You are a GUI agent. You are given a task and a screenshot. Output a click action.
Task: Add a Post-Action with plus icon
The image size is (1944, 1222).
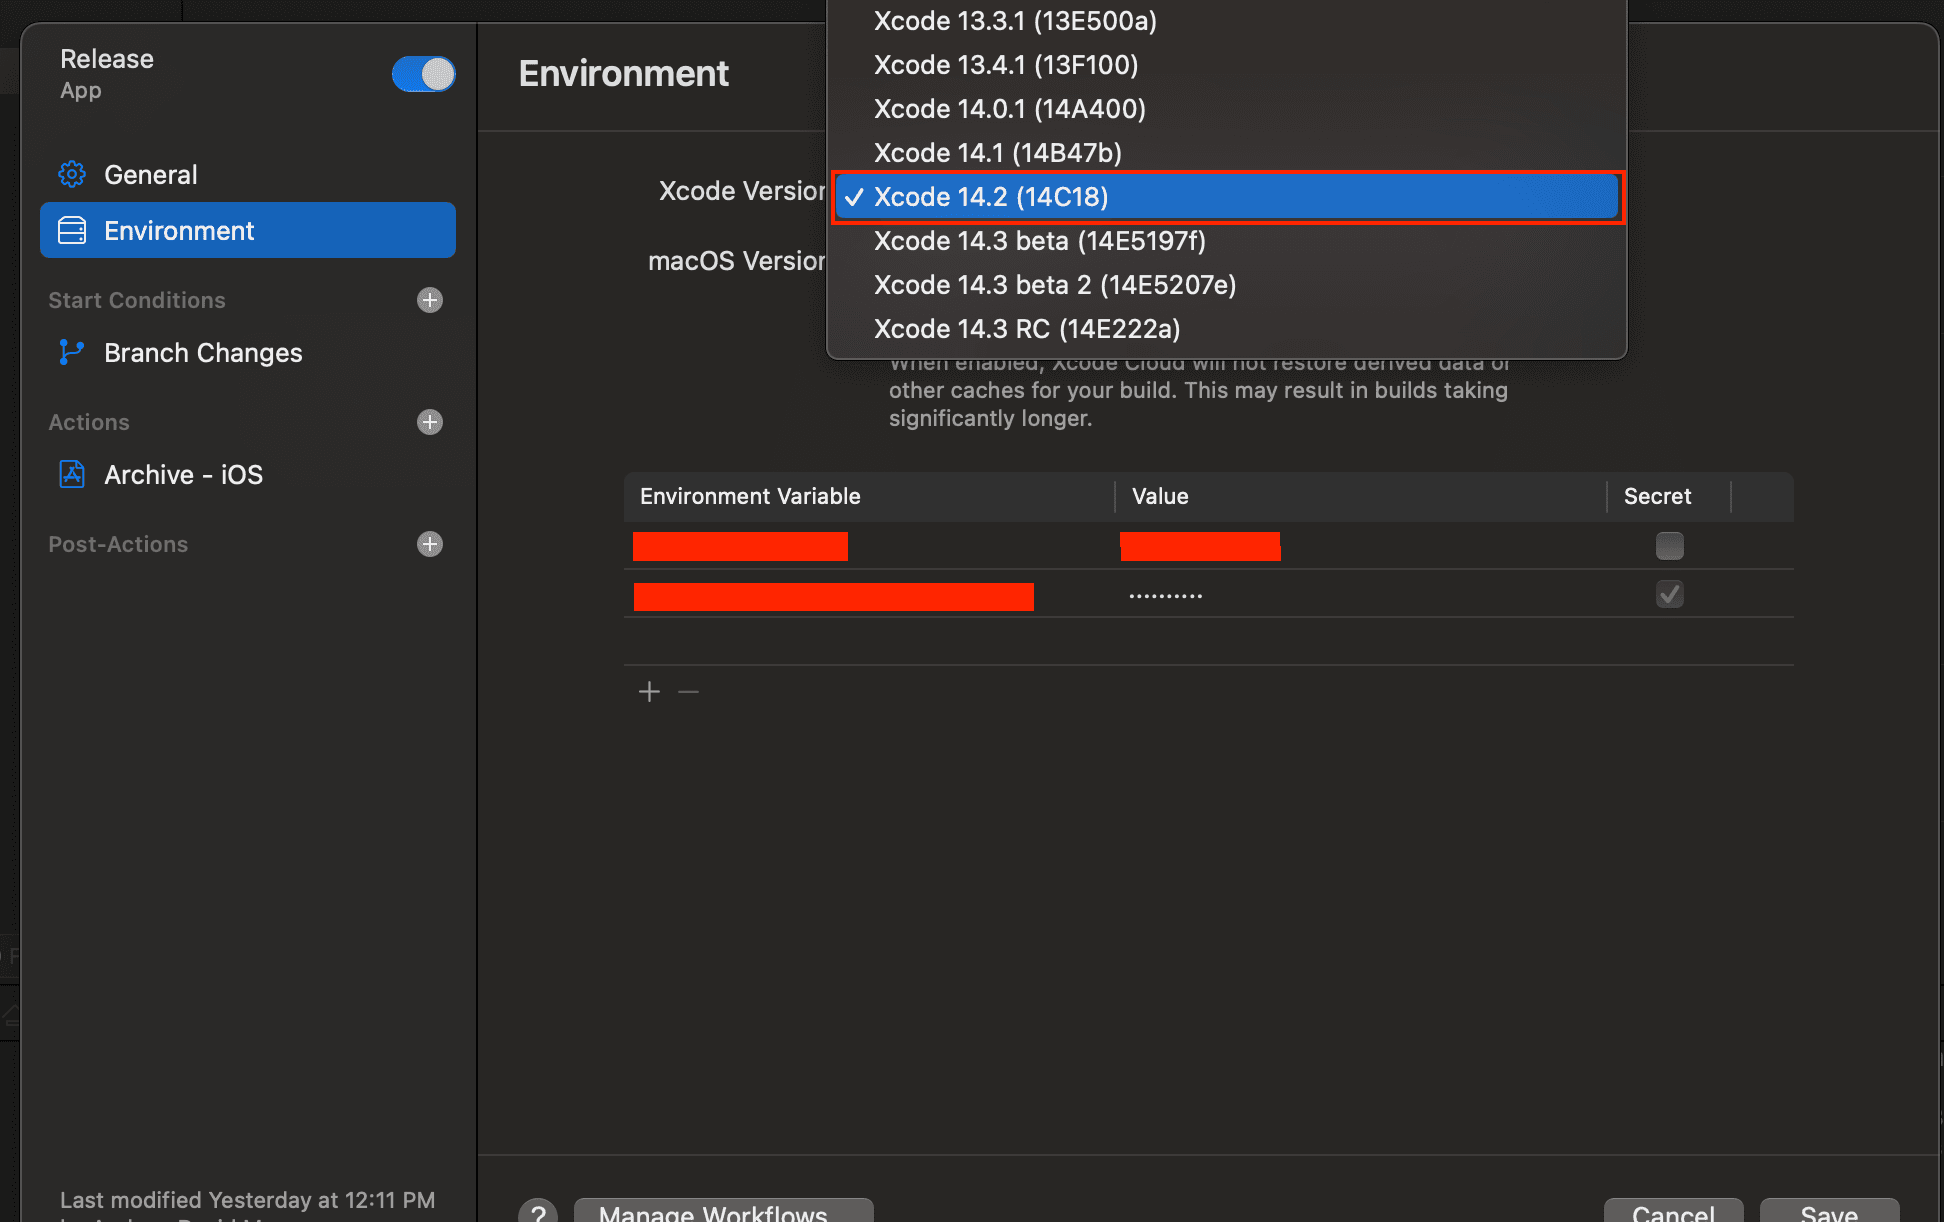[429, 544]
